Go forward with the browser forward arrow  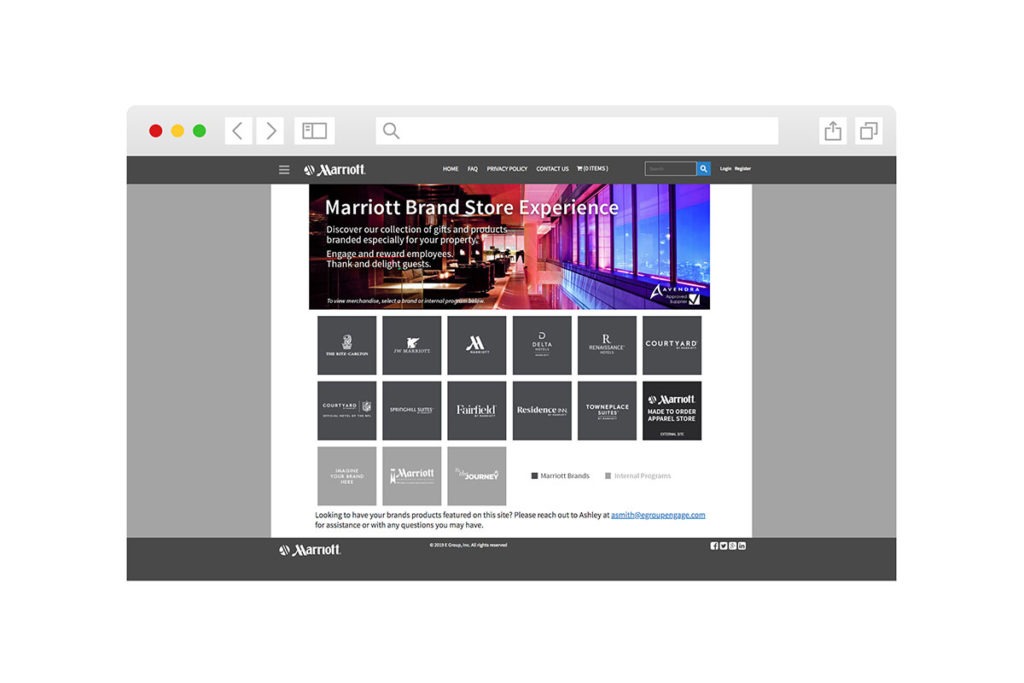[270, 131]
